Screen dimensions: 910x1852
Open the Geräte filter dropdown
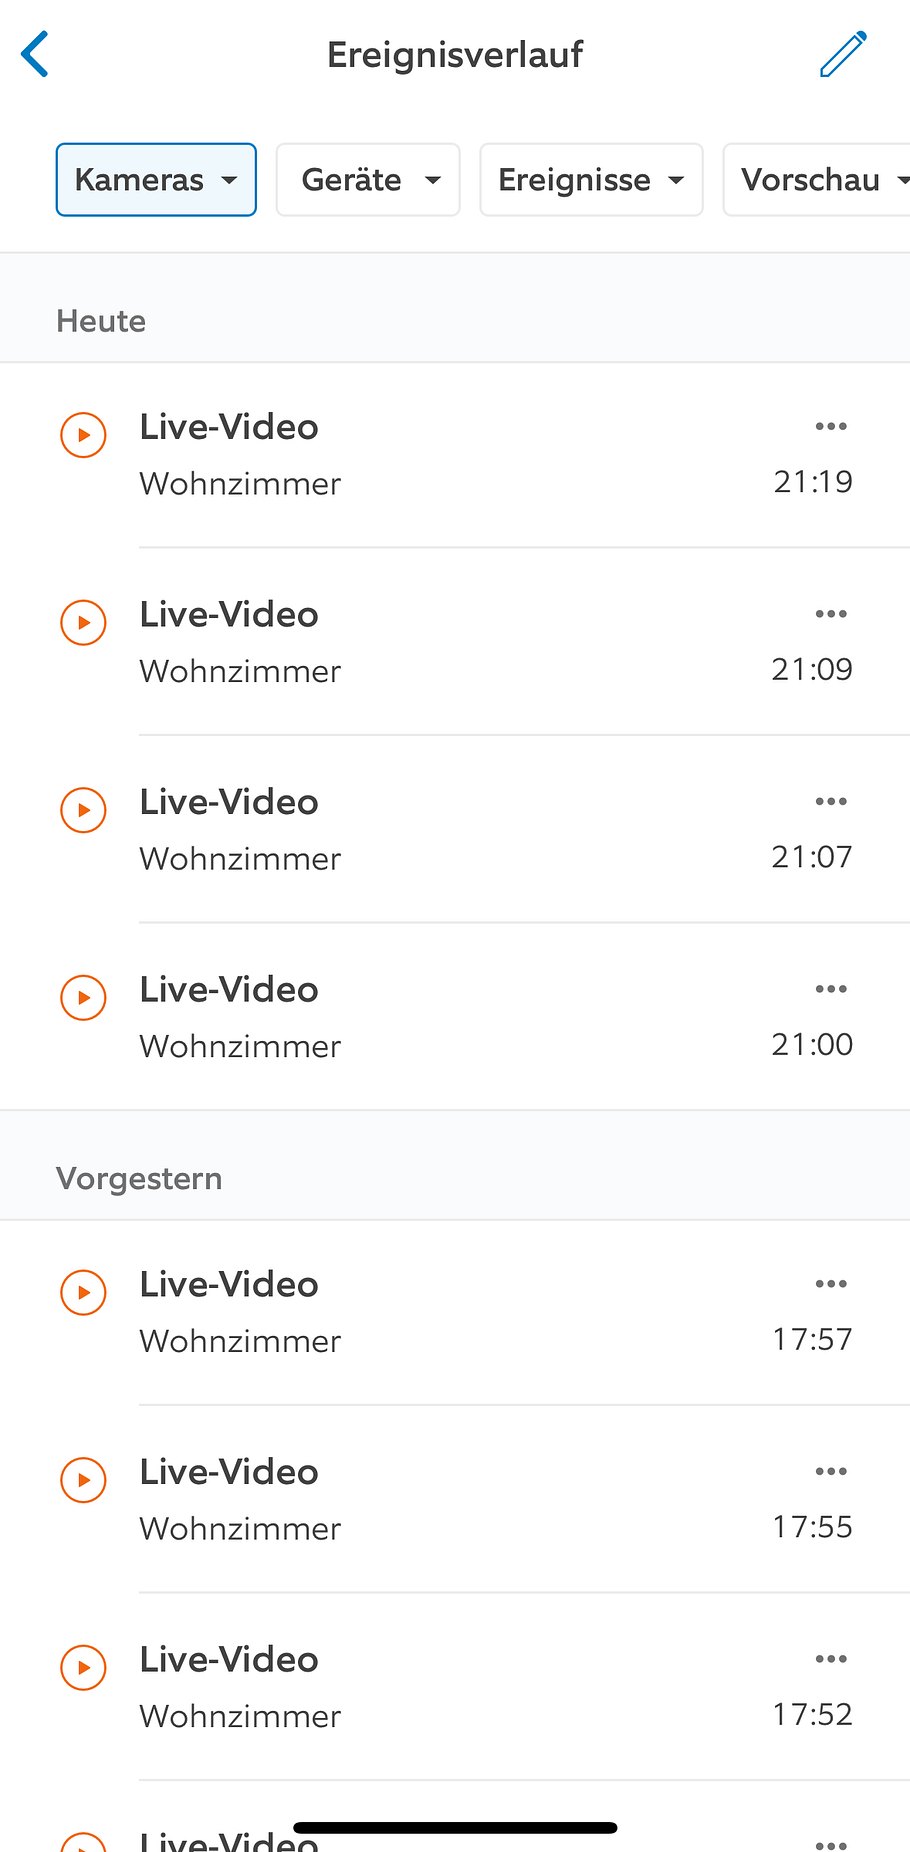[x=368, y=180]
